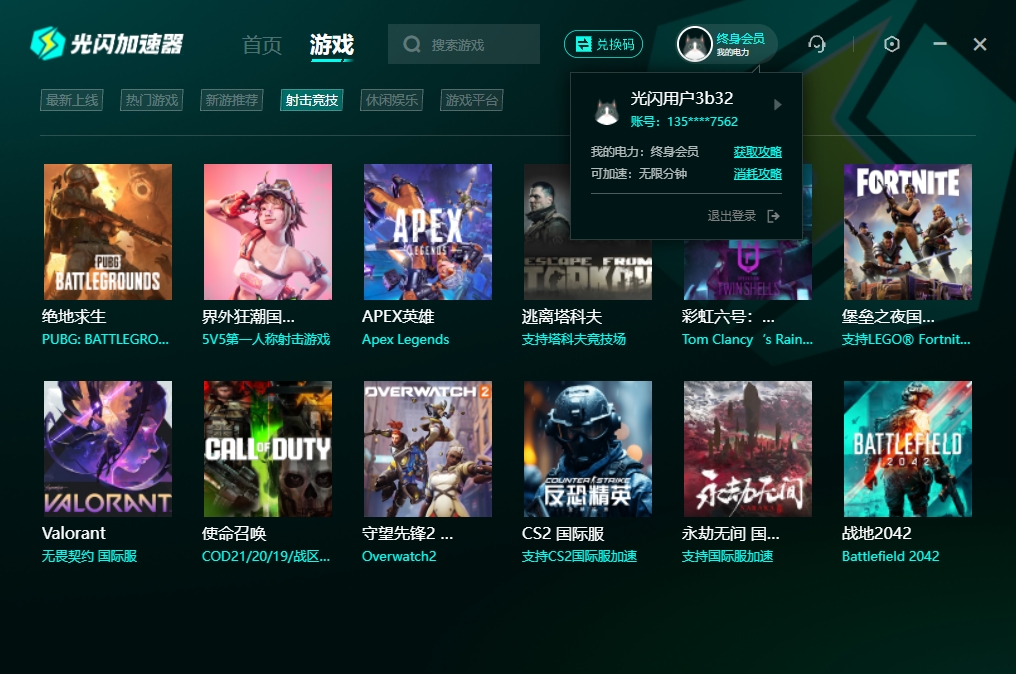Click the 搜索游戏 search field

[464, 44]
